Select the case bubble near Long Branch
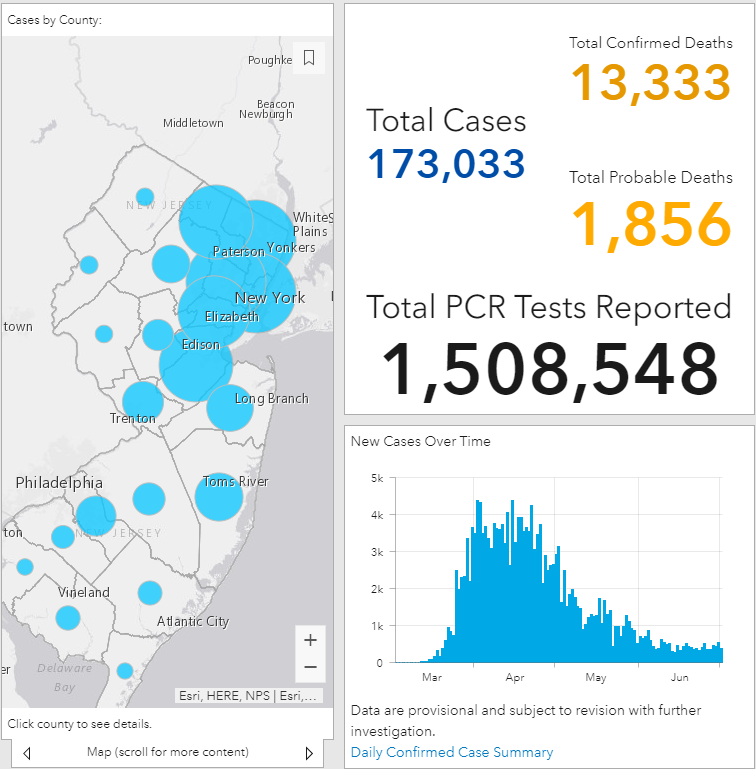 click(230, 408)
